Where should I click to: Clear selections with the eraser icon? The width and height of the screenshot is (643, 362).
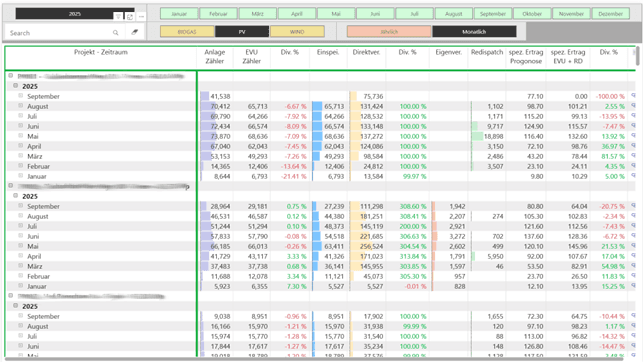click(135, 32)
